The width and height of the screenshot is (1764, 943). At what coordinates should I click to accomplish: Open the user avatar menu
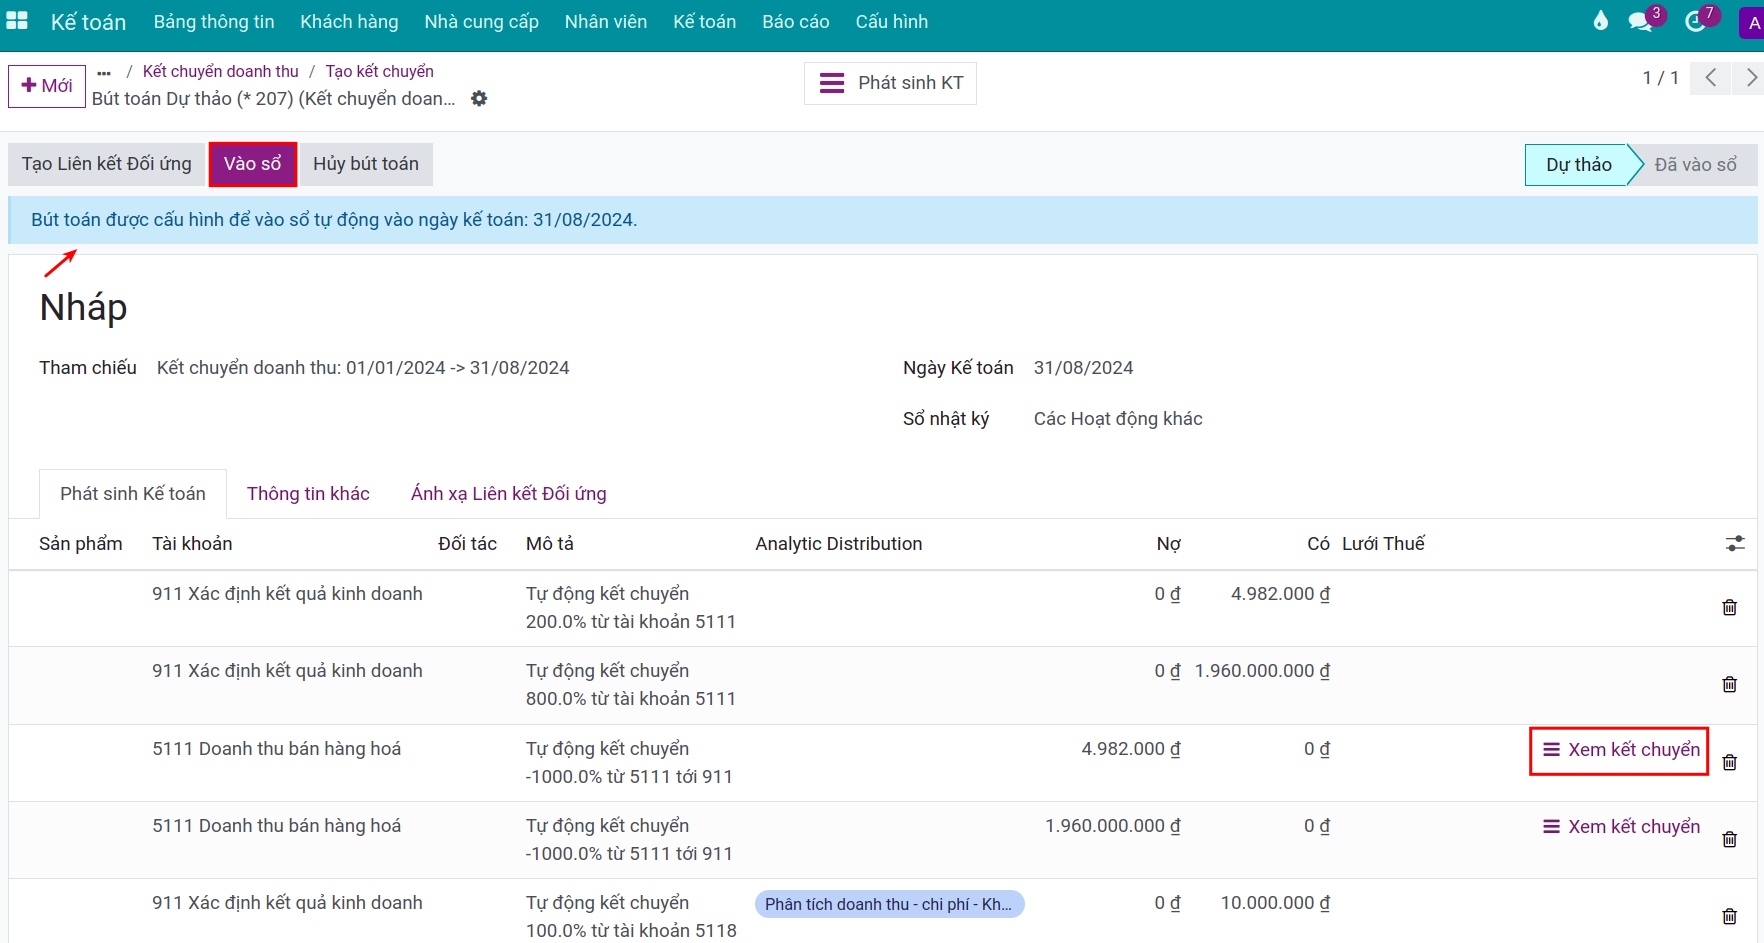(1752, 22)
